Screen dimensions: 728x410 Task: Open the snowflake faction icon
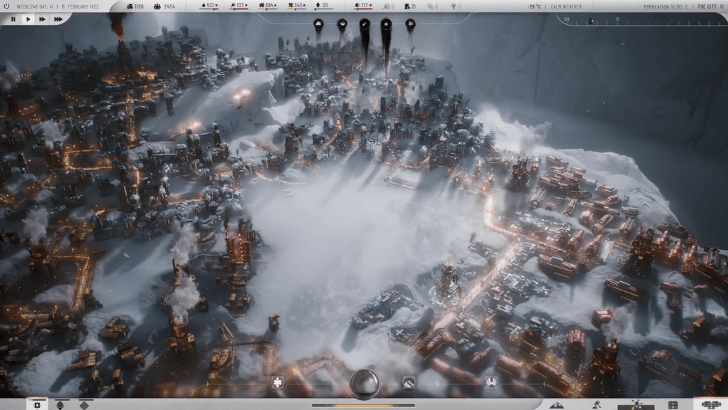point(278,383)
